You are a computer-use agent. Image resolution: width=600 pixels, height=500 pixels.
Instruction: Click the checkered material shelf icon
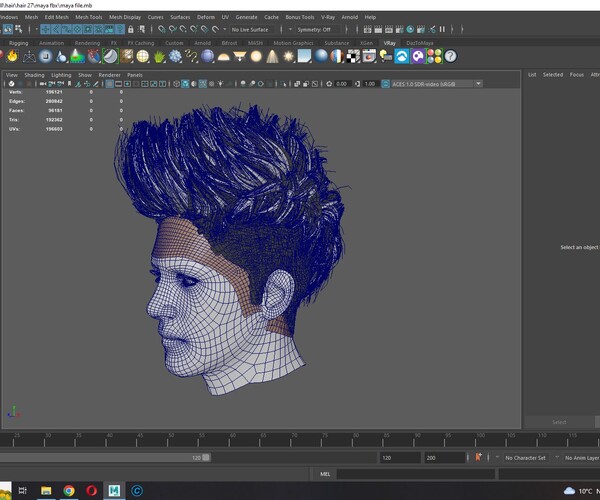pyautogui.click(x=353, y=56)
